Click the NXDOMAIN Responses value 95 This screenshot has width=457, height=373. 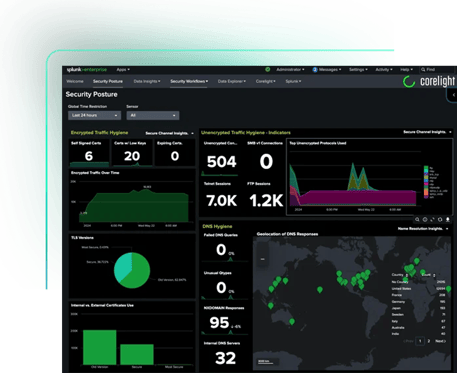click(219, 323)
